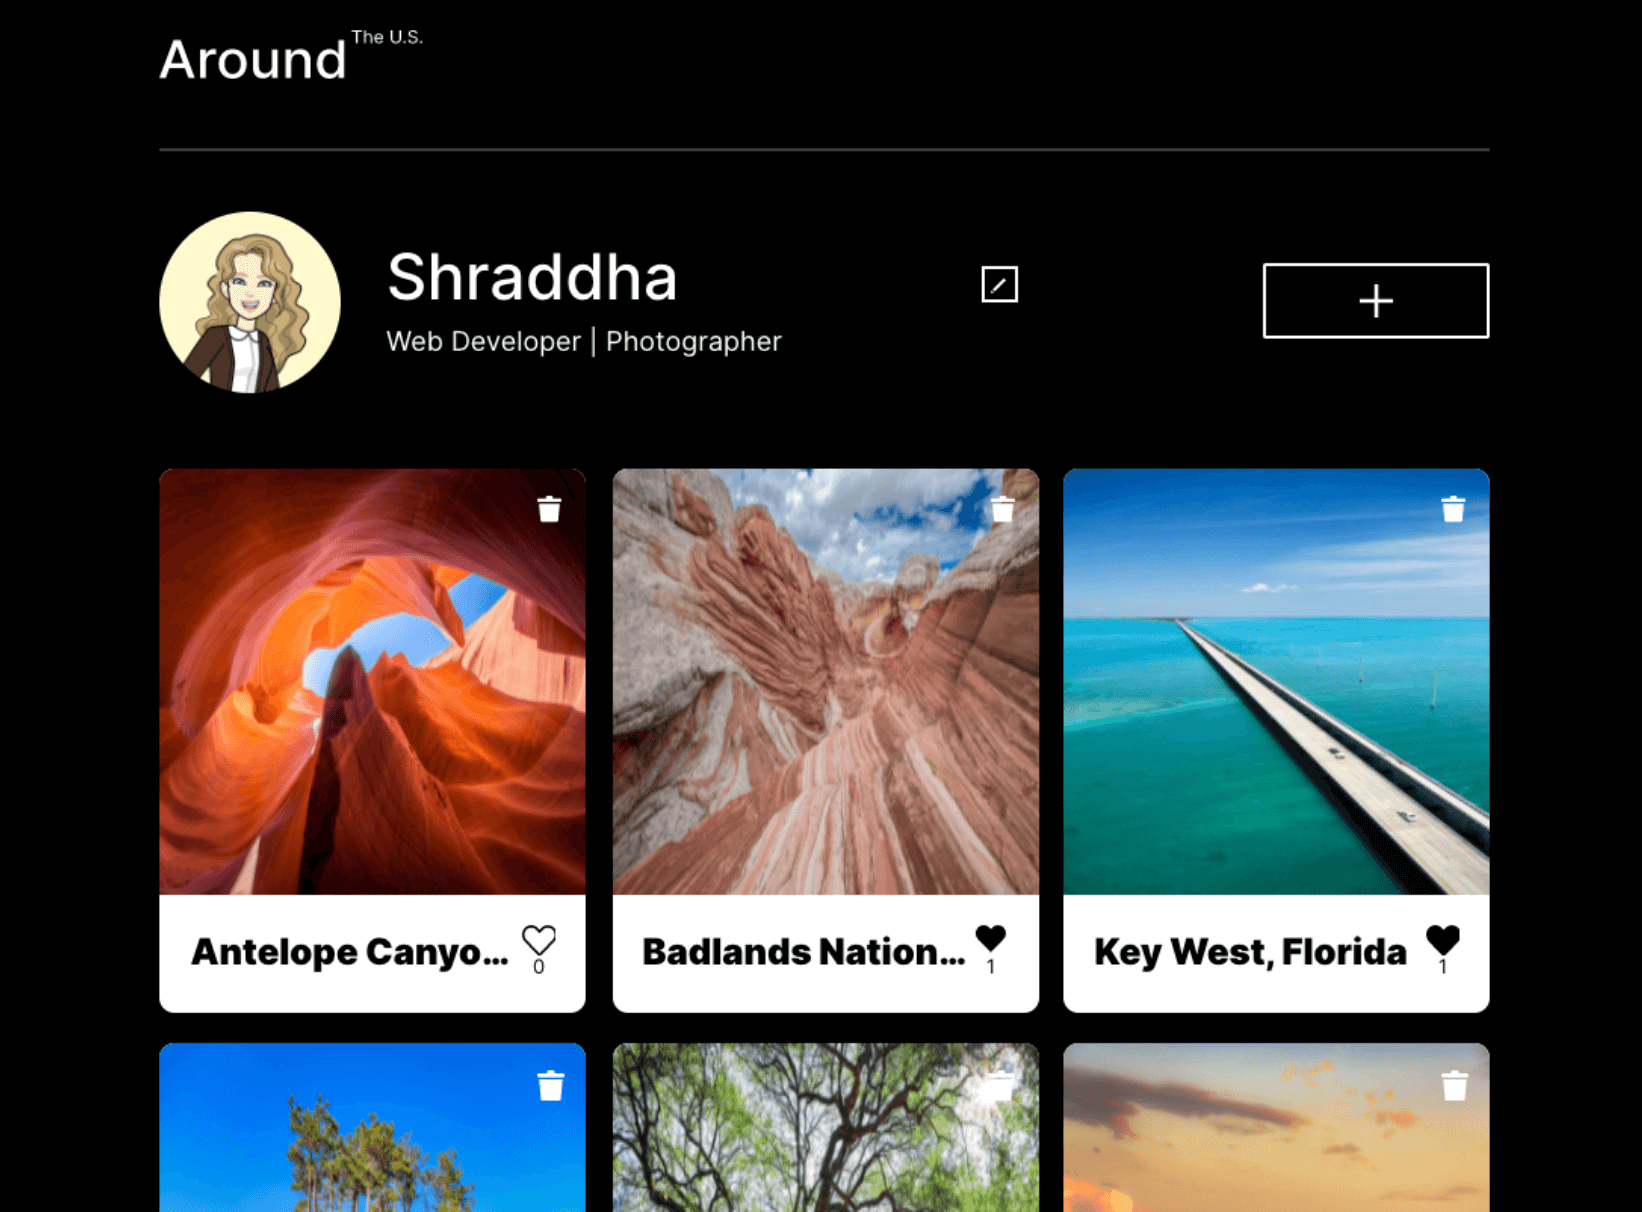The width and height of the screenshot is (1642, 1212).
Task: Delete the Badlands National card via trash icon
Action: (x=1002, y=509)
